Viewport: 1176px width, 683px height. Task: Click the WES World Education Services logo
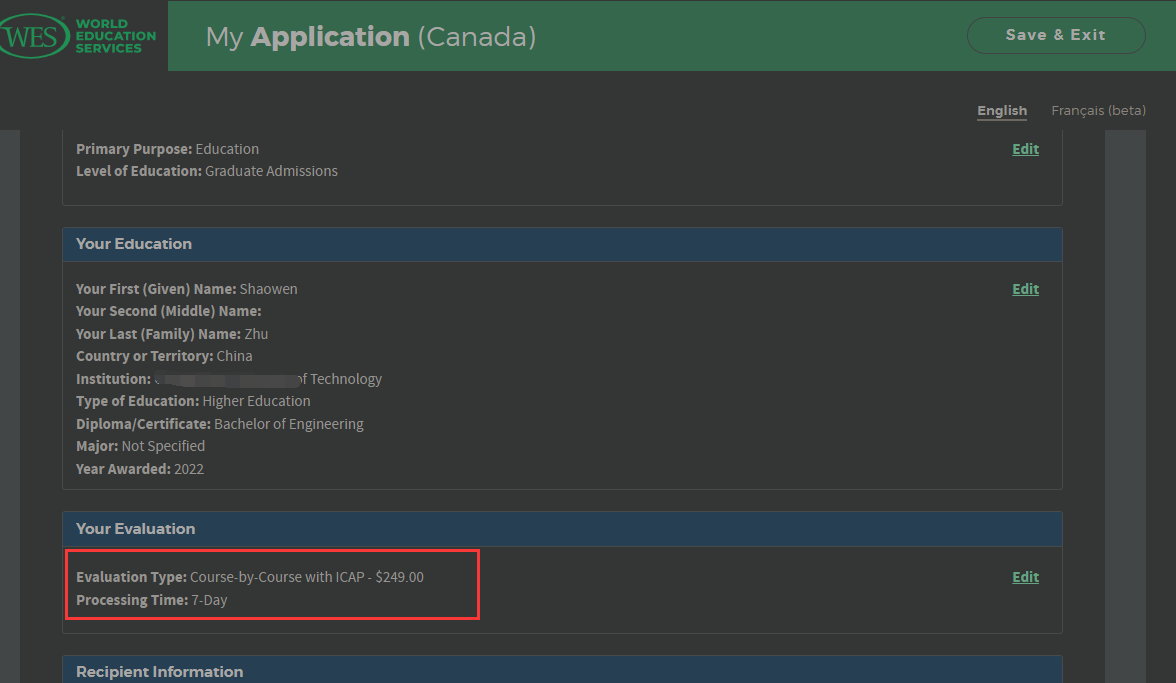[80, 36]
